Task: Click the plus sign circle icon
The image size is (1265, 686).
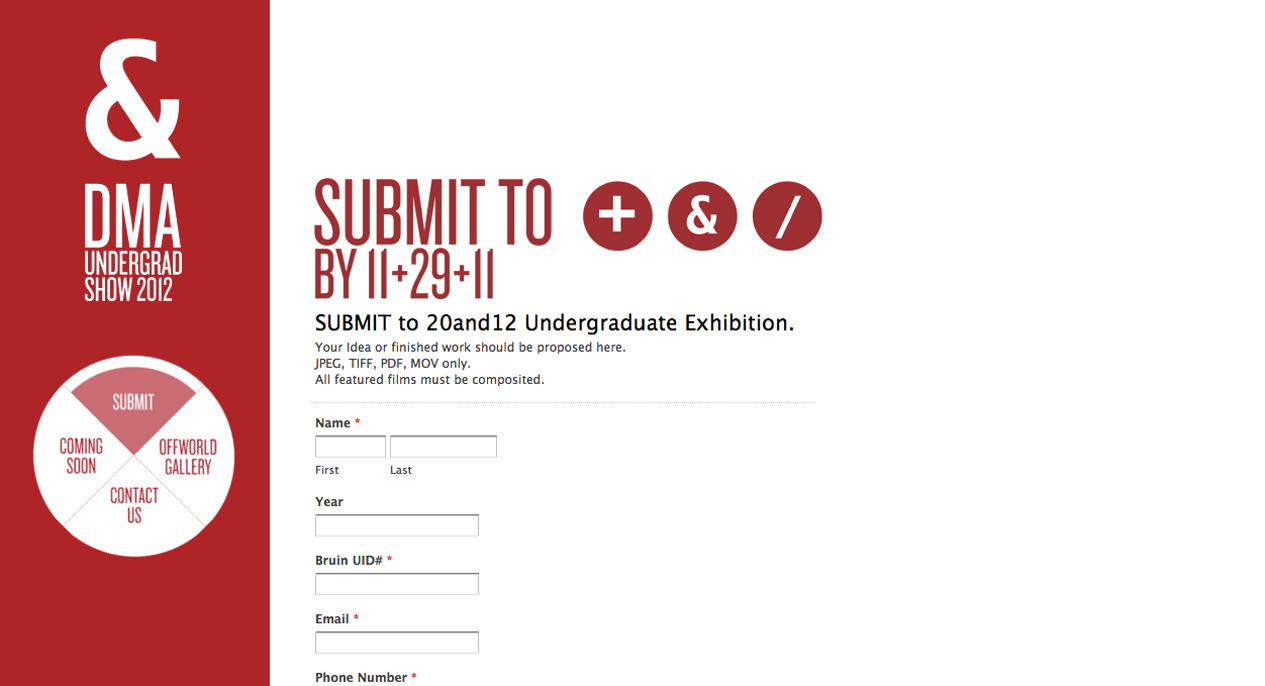Action: coord(618,216)
